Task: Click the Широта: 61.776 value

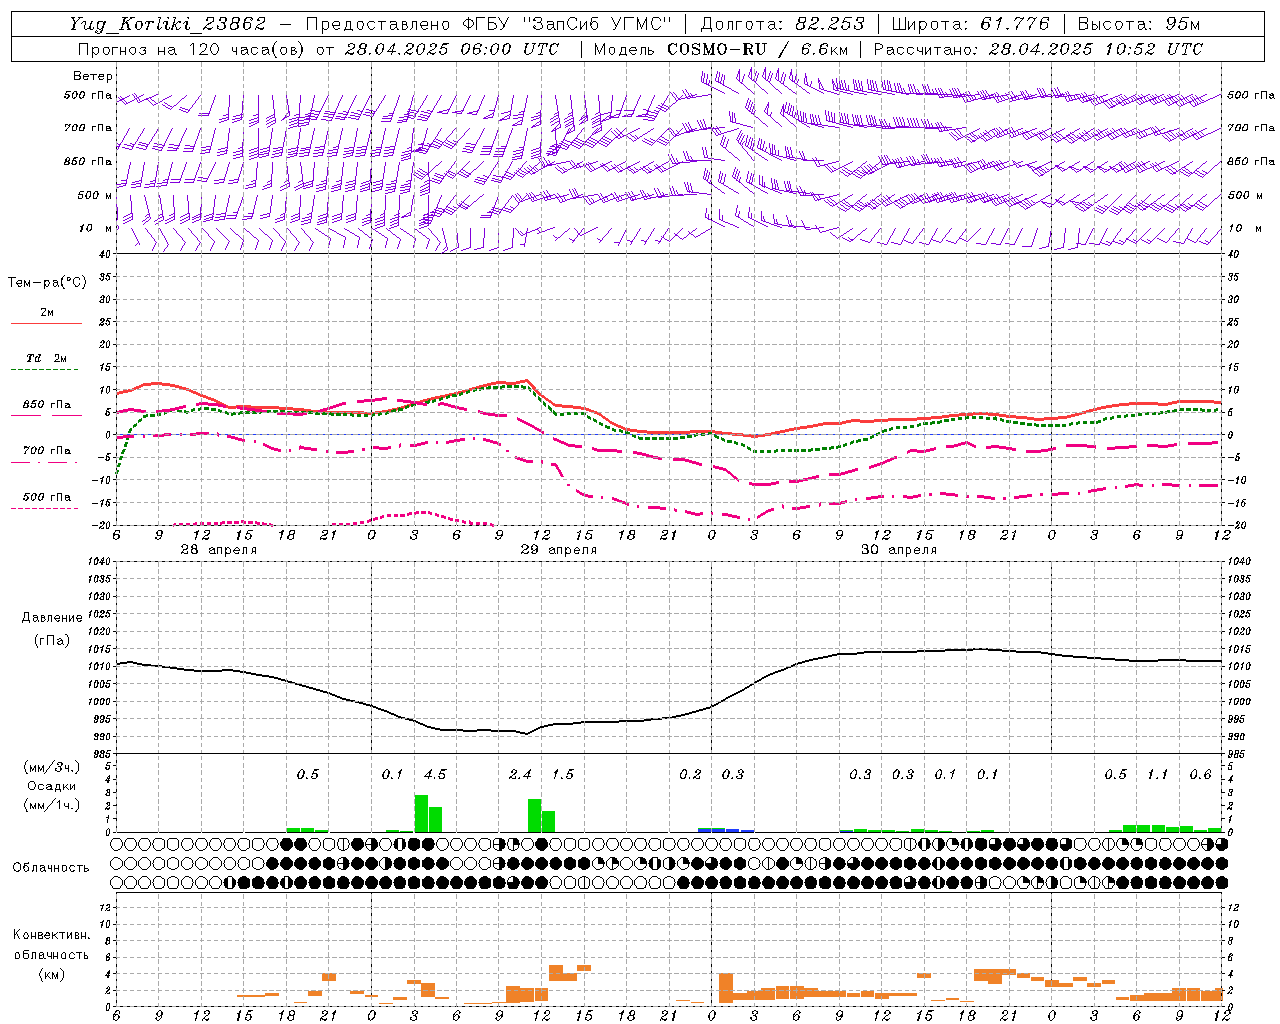Action: (970, 24)
